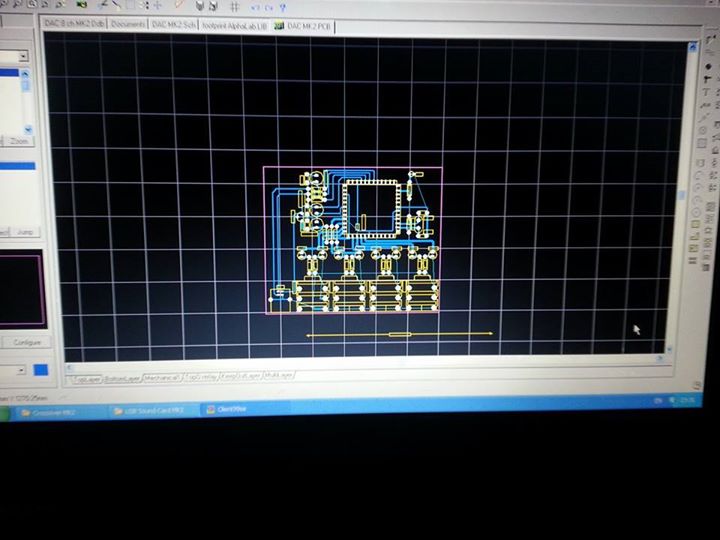Open USB Sound Card MK2 taskbar item
Image resolution: width=720 pixels, height=540 pixels.
click(x=154, y=411)
